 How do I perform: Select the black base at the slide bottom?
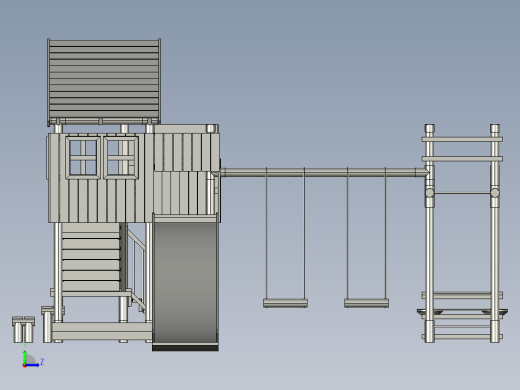[185, 348]
